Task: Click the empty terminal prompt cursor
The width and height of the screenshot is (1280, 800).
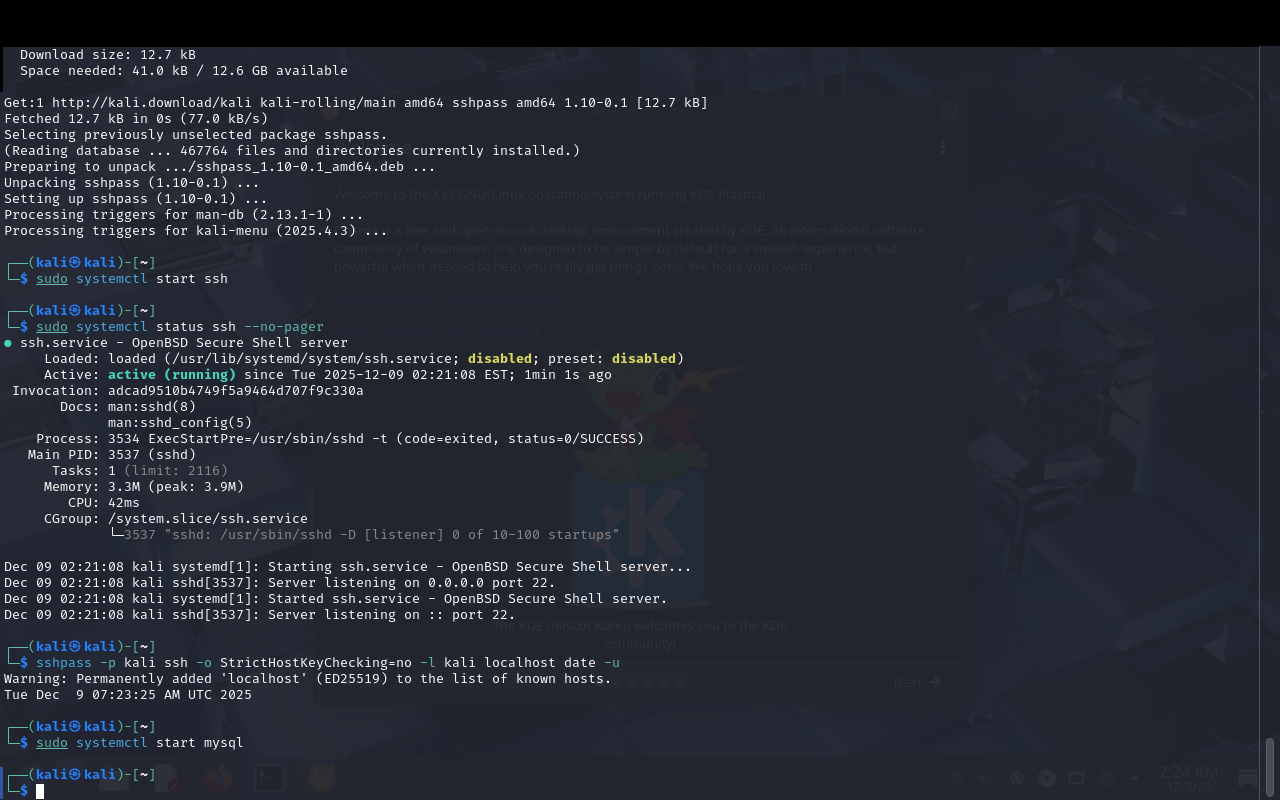Action: coord(40,791)
